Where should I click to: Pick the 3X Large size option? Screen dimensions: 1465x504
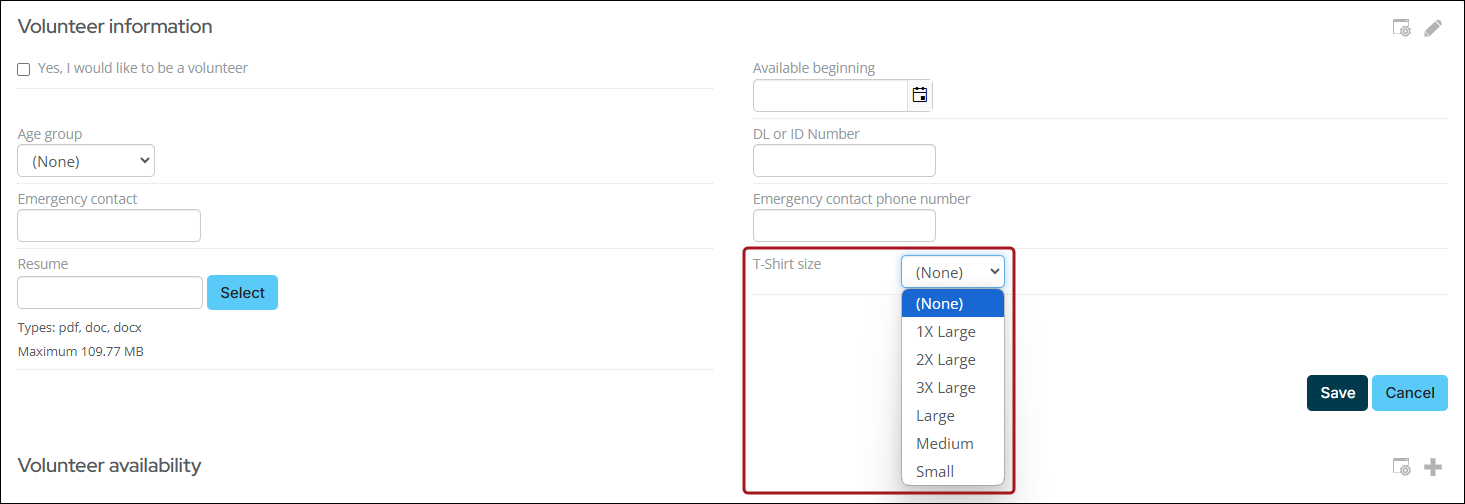pos(945,388)
